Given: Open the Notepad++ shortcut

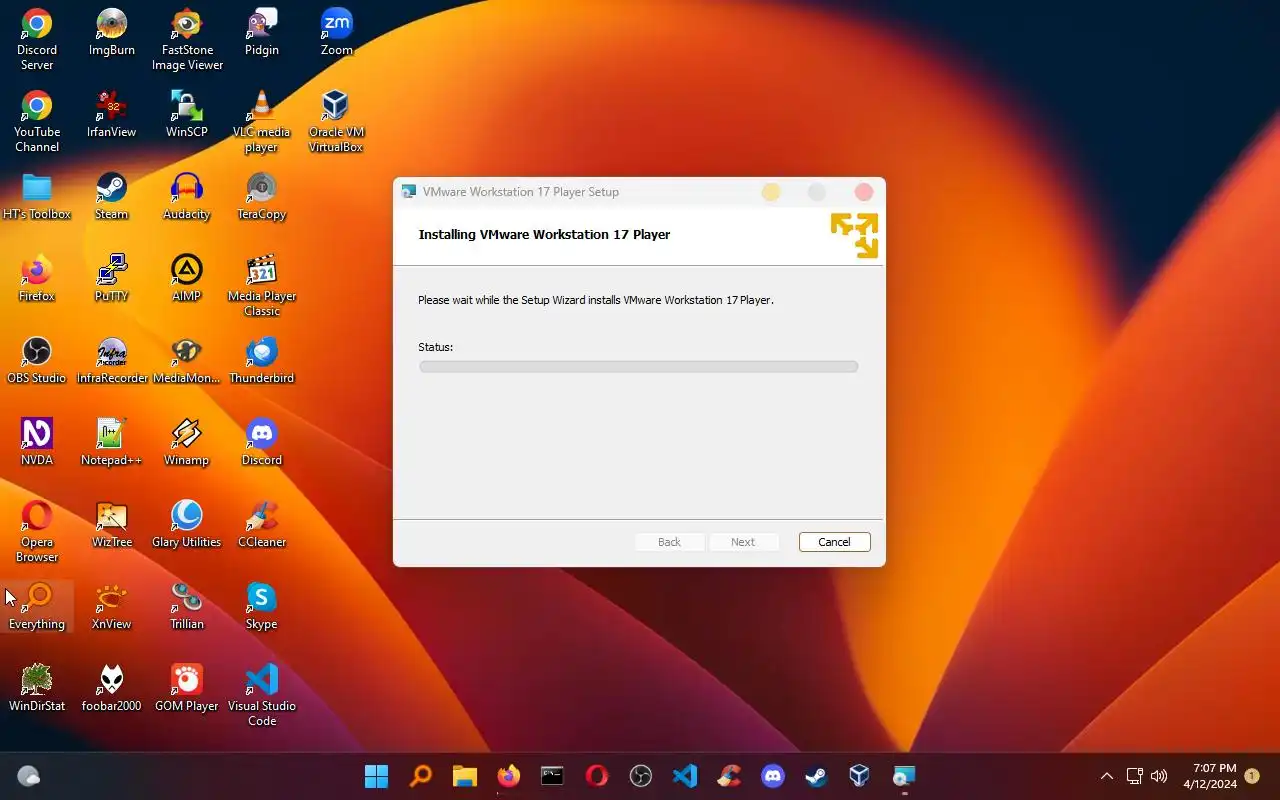Looking at the screenshot, I should (x=111, y=442).
